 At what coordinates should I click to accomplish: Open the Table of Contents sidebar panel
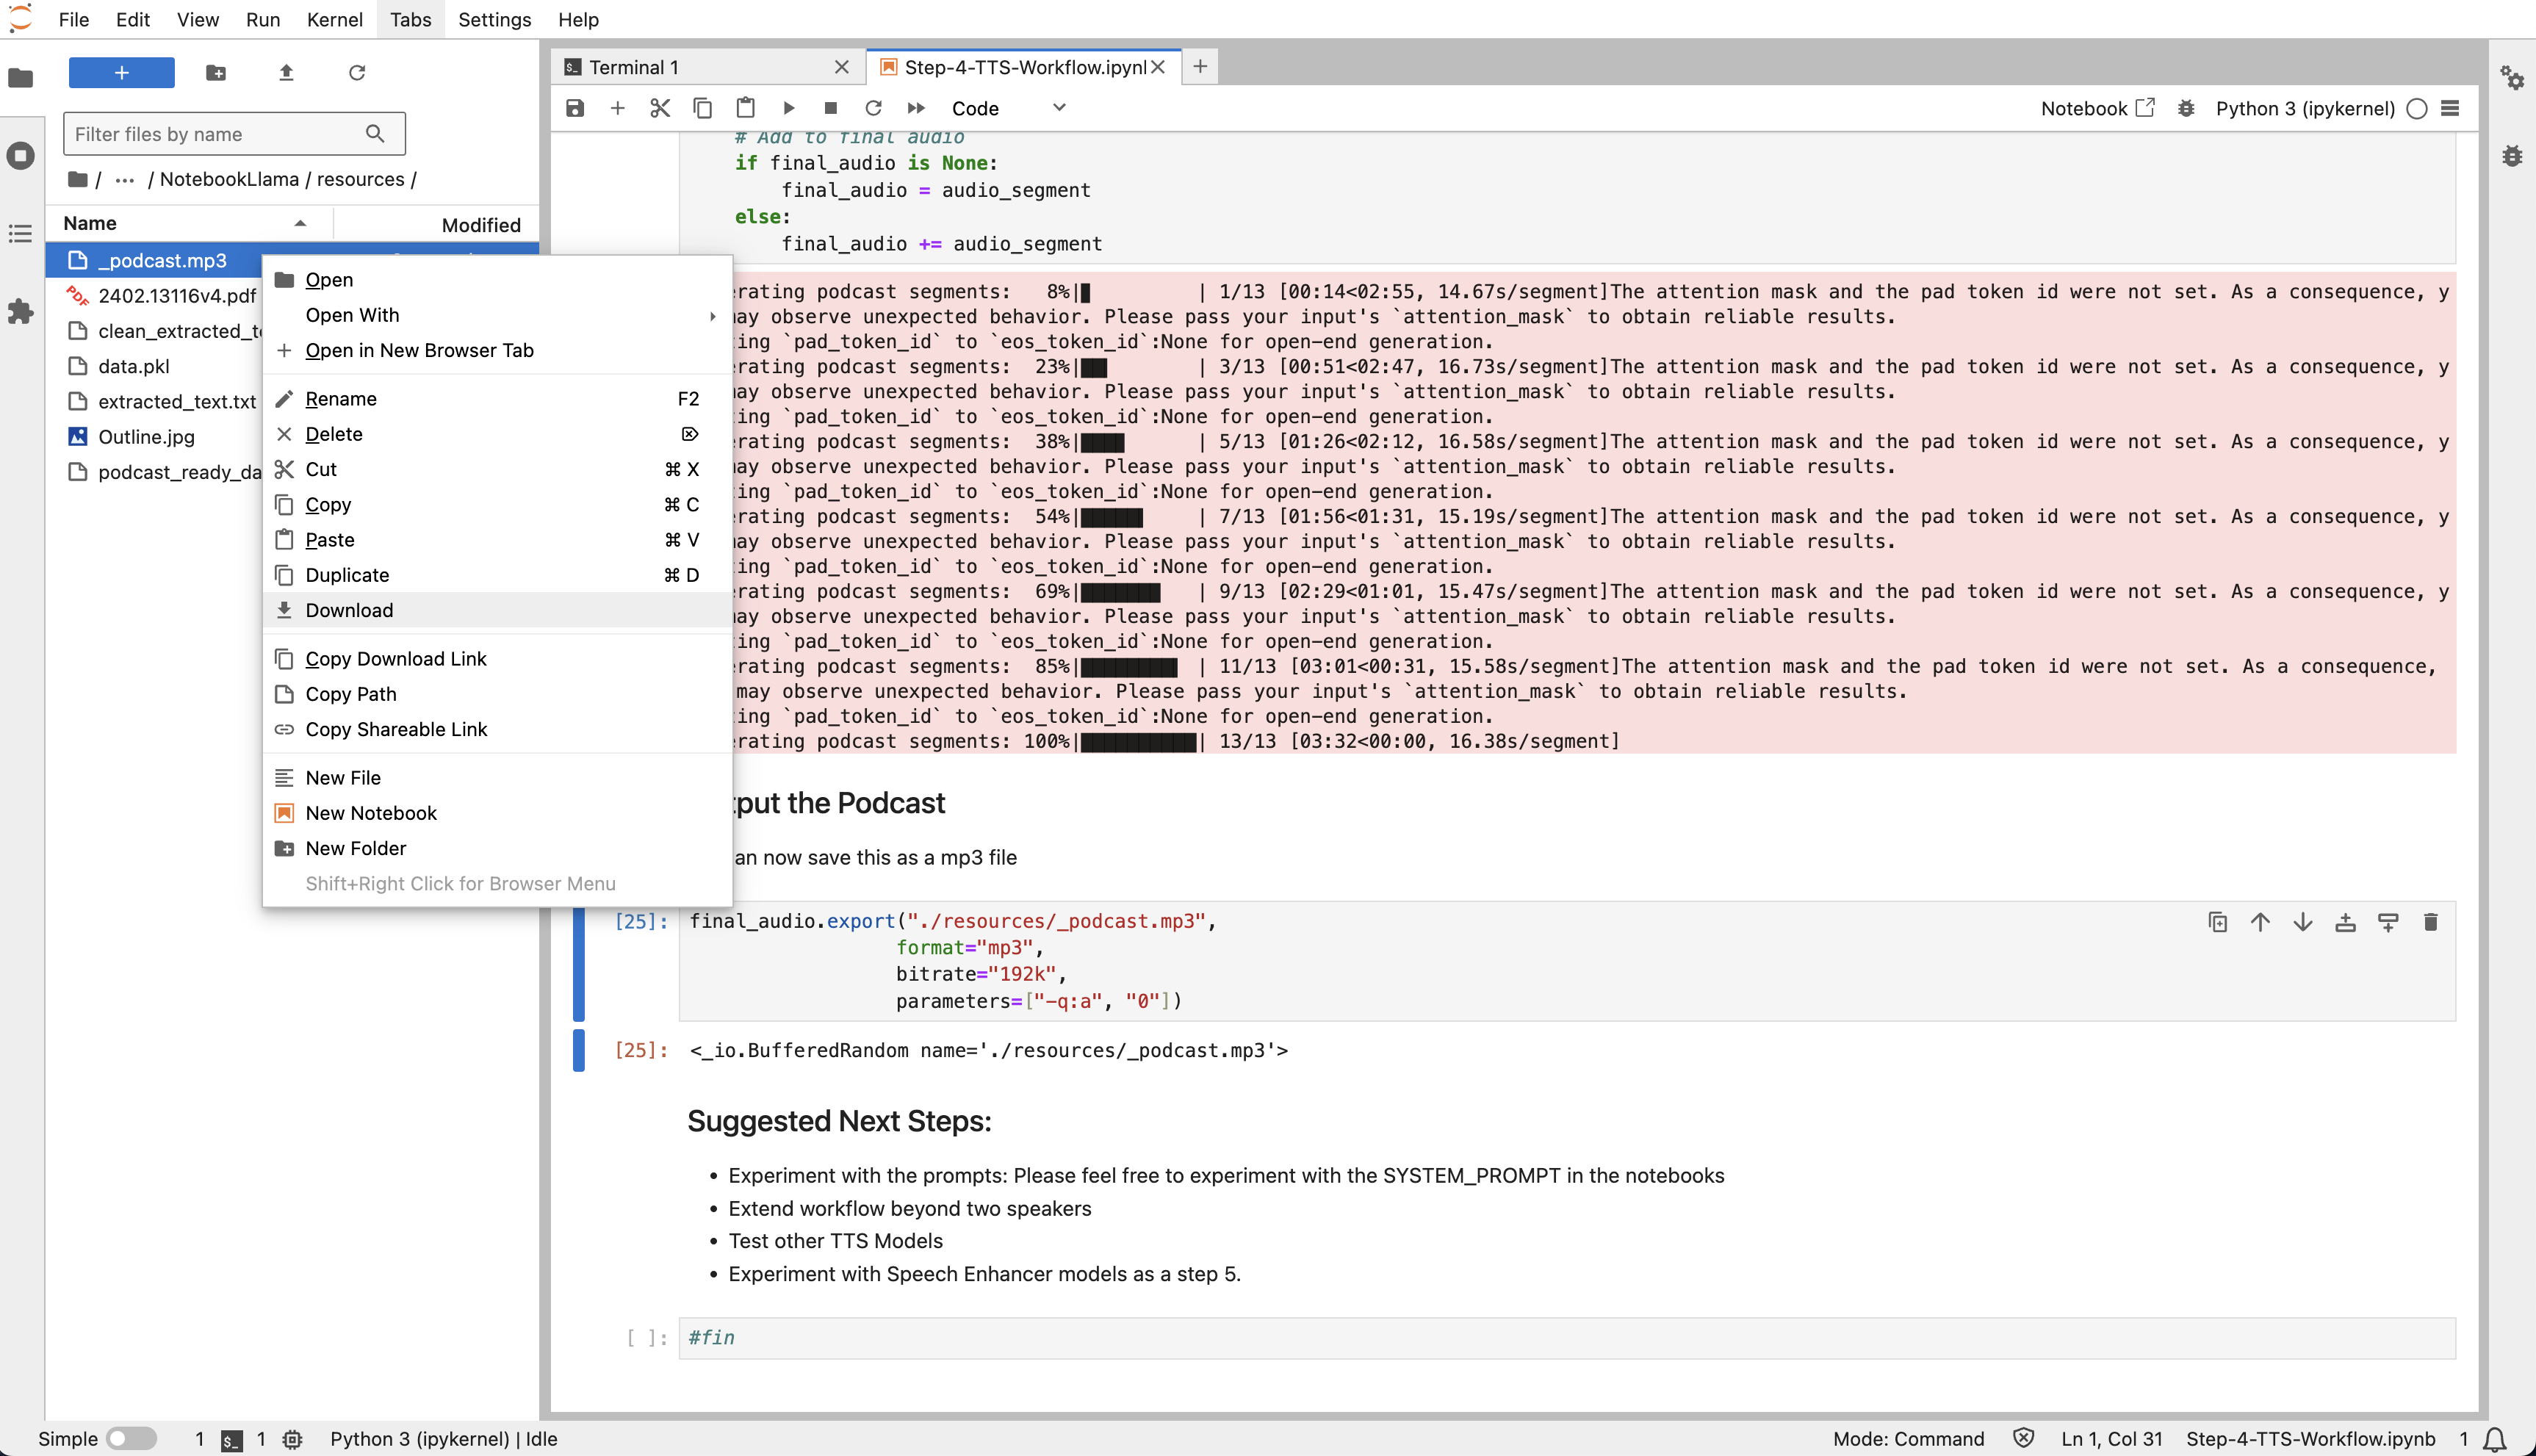20,233
